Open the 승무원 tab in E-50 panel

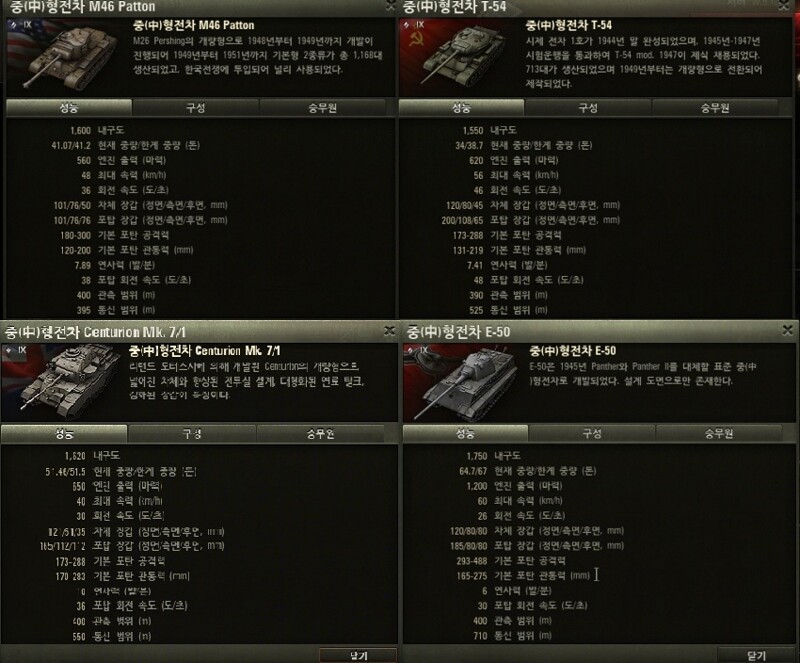point(719,433)
